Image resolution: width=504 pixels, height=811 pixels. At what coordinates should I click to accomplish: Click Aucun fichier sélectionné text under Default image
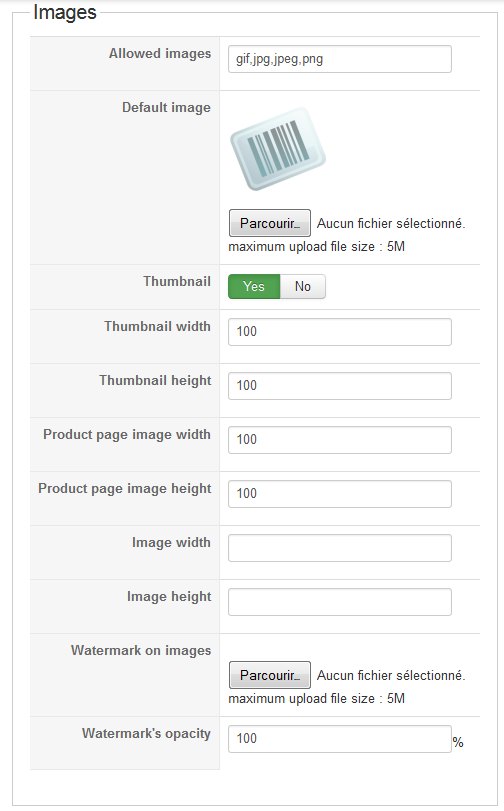pos(391,223)
